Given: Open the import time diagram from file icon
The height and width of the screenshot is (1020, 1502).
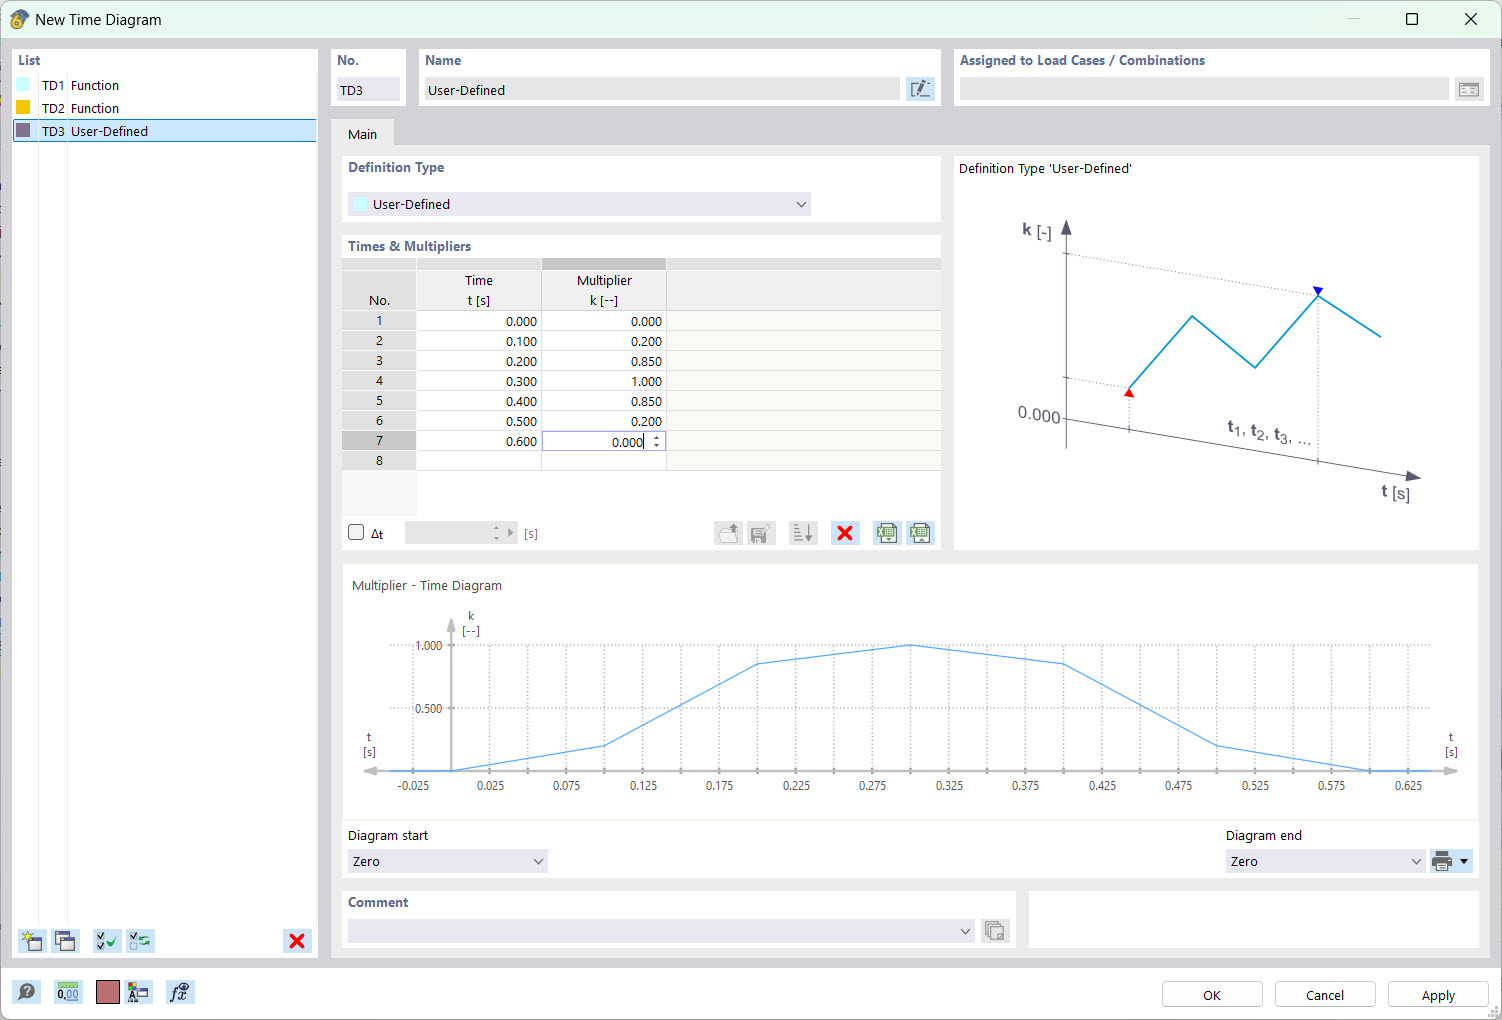Looking at the screenshot, I should [x=728, y=532].
